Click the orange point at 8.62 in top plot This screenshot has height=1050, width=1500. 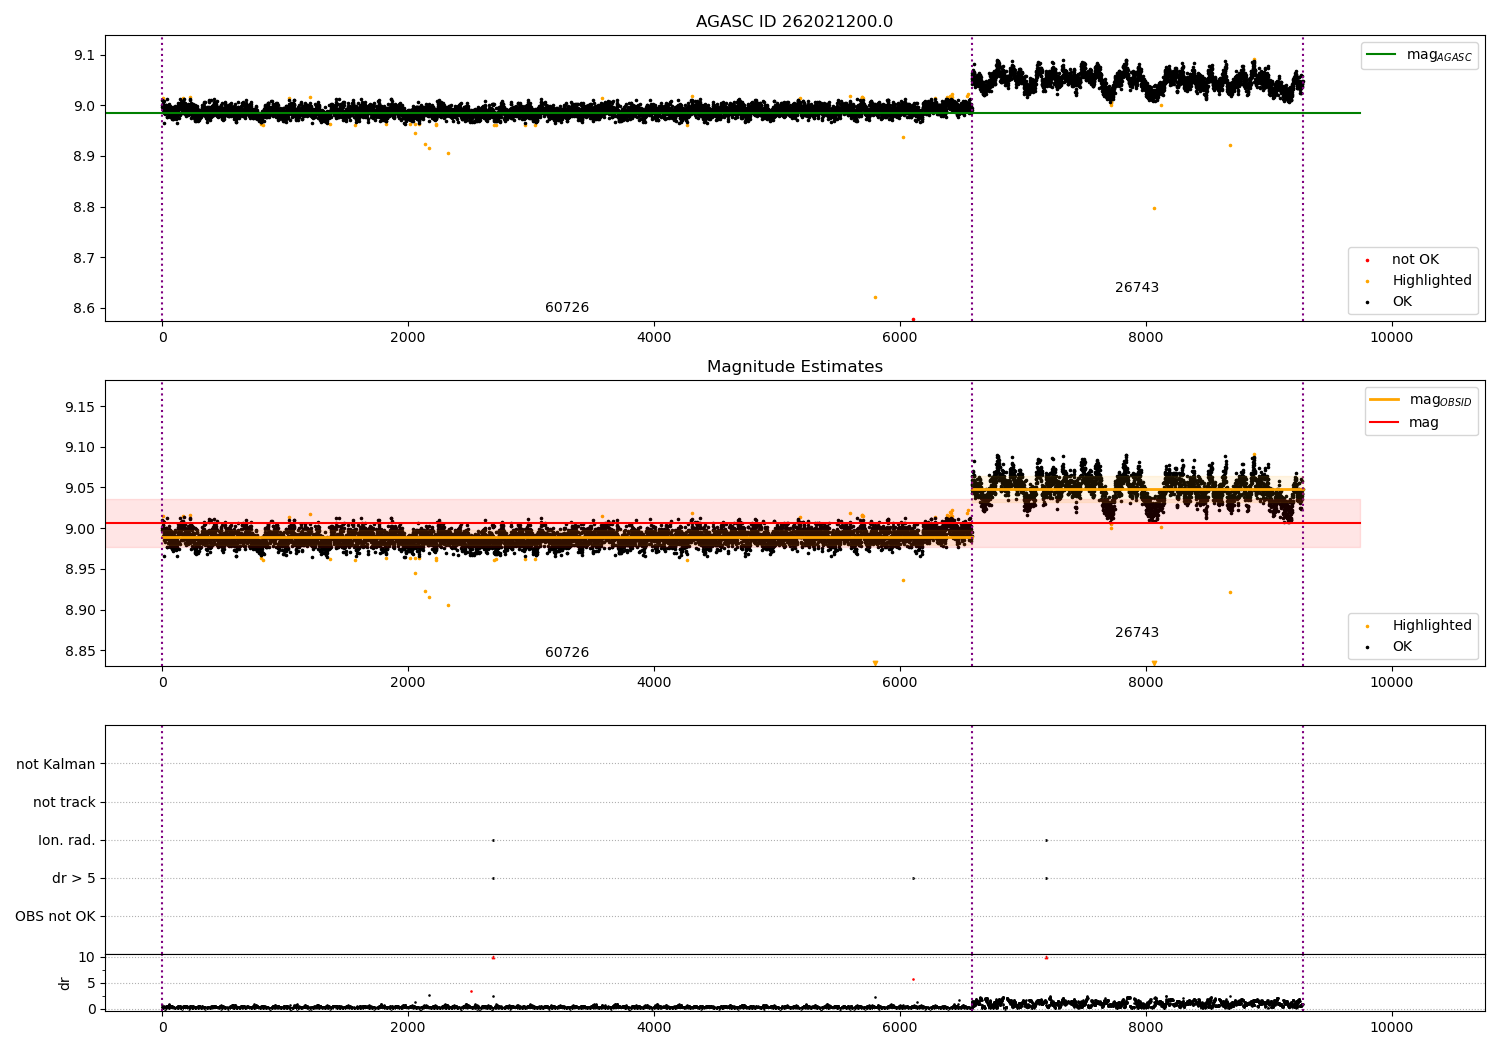point(875,297)
